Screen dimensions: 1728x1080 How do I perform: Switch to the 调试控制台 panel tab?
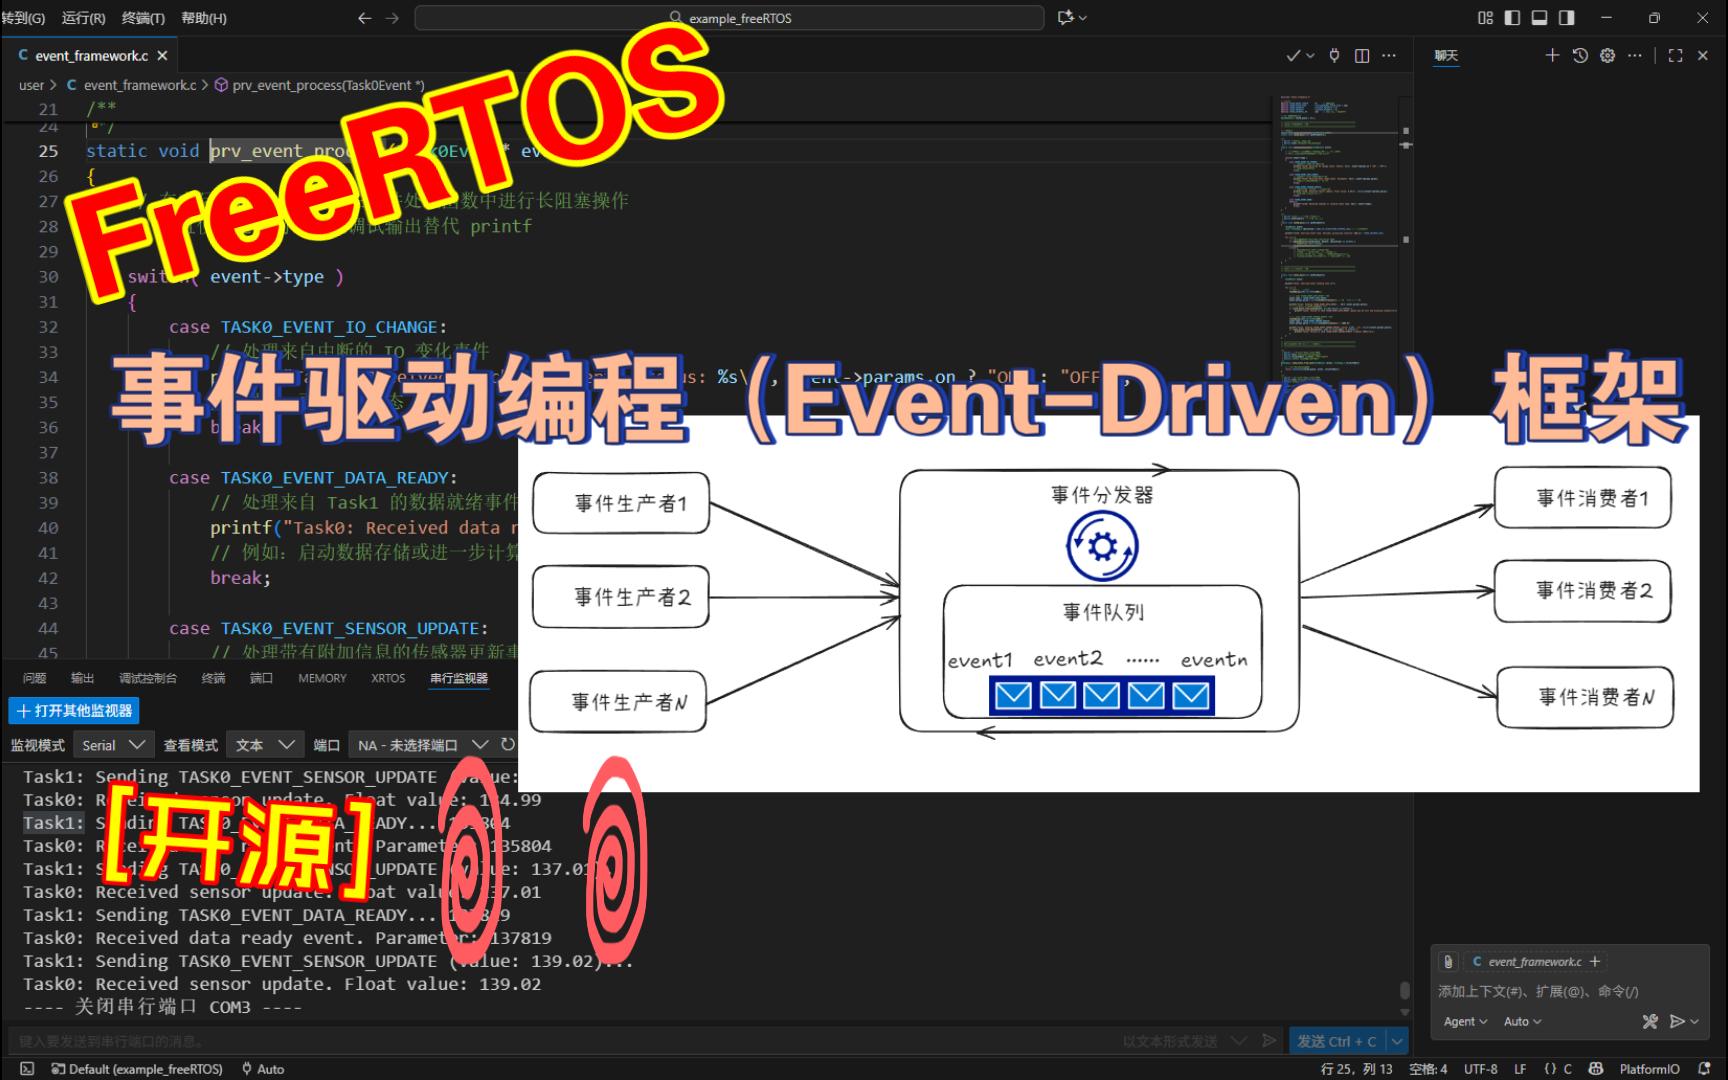[148, 678]
